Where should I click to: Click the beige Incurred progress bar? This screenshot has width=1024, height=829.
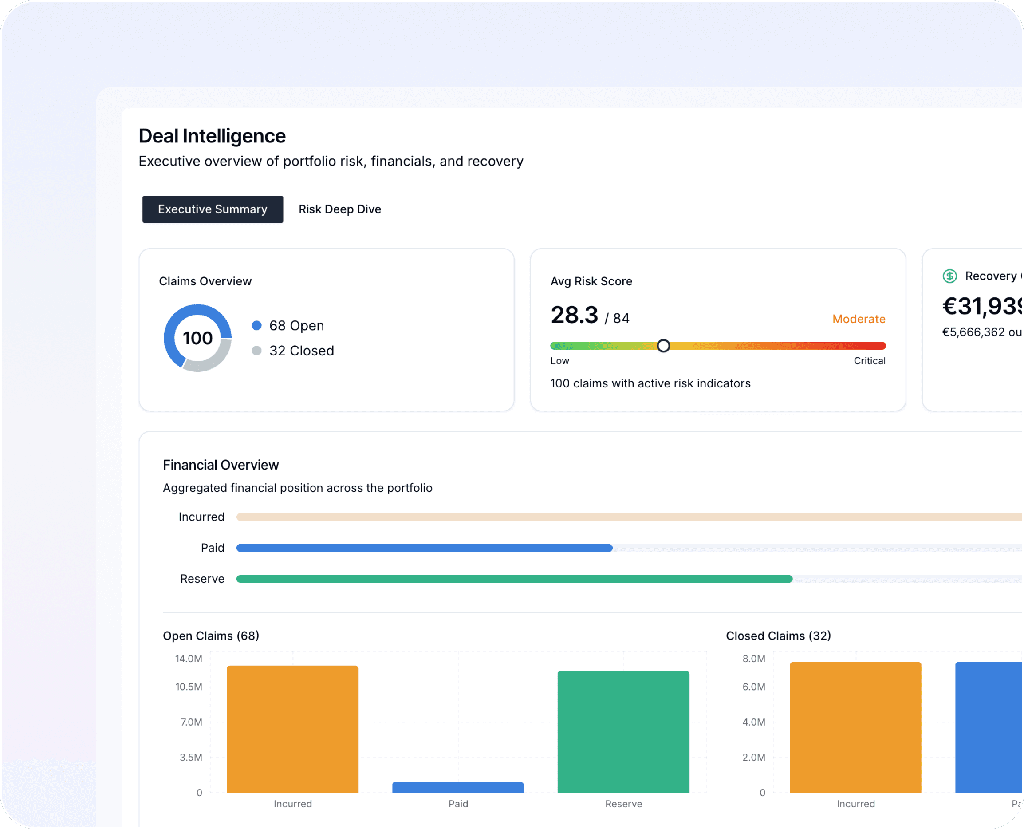(629, 517)
